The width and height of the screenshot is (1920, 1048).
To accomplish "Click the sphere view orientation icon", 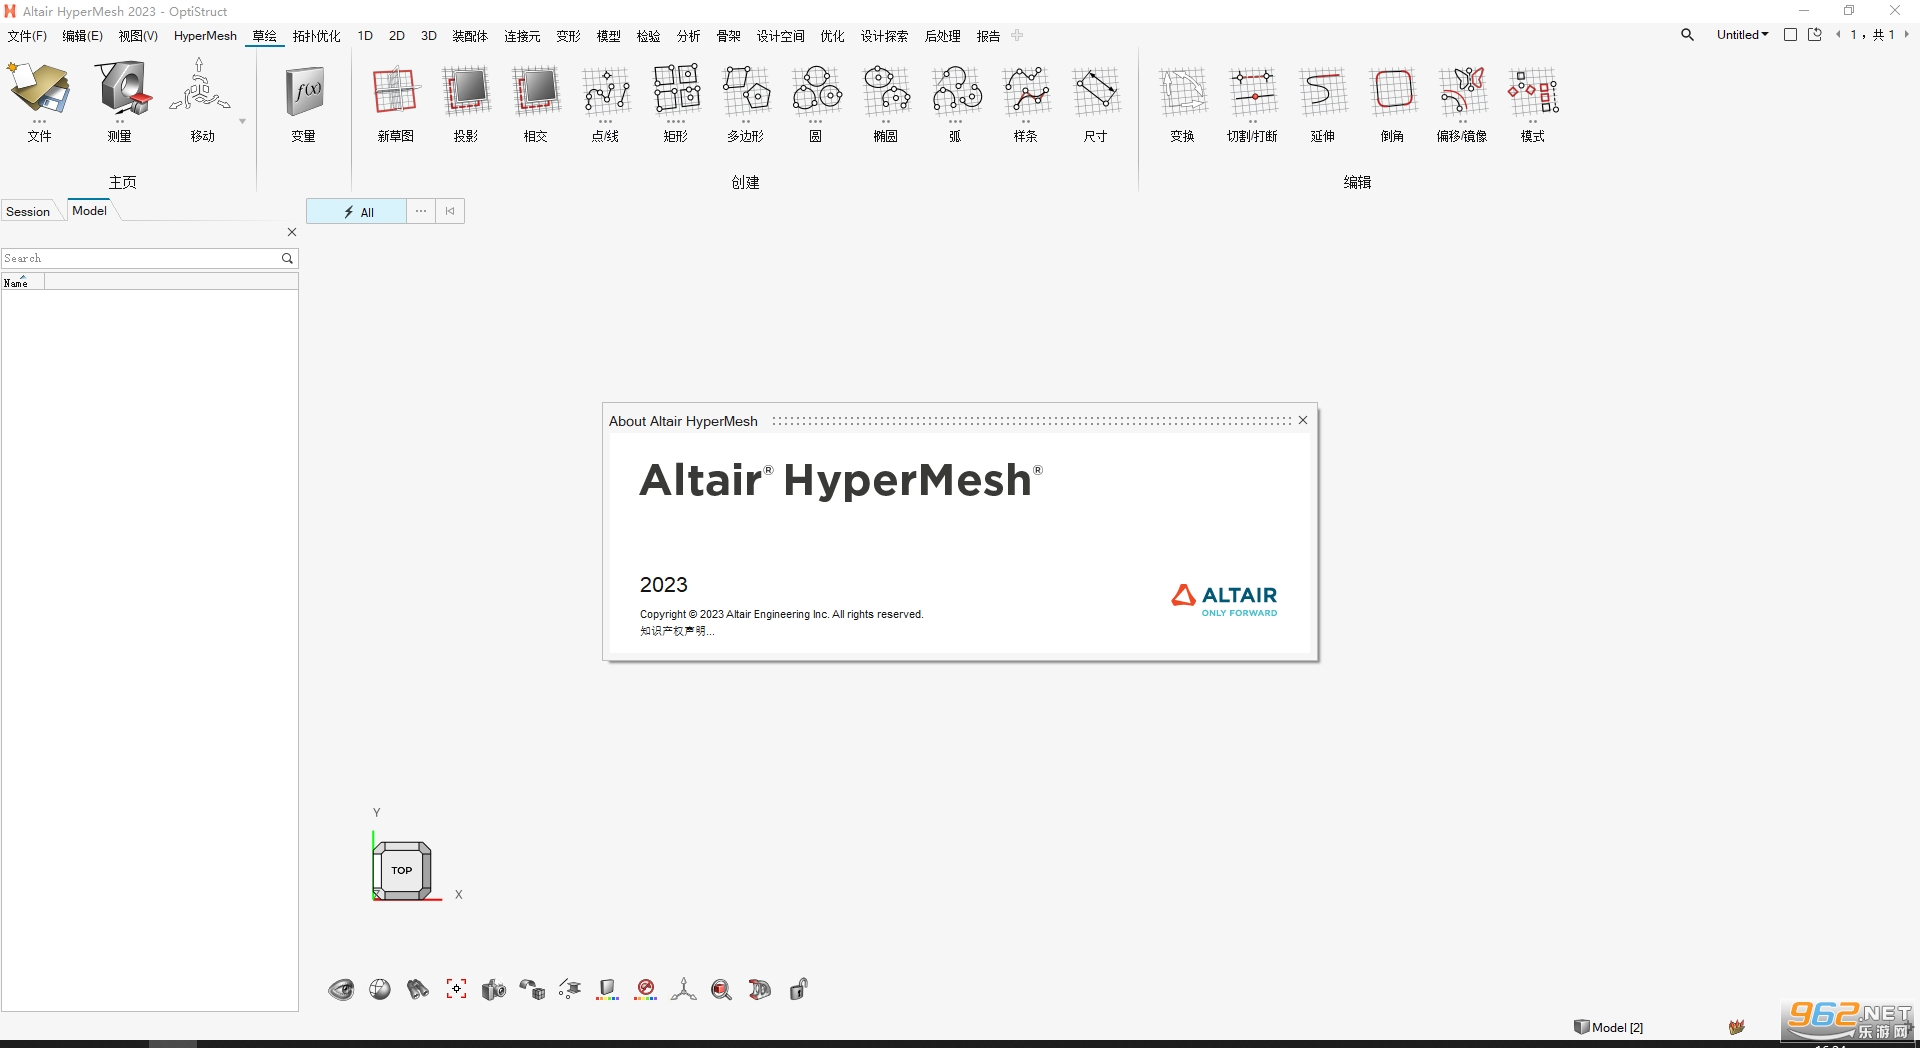I will coord(380,989).
